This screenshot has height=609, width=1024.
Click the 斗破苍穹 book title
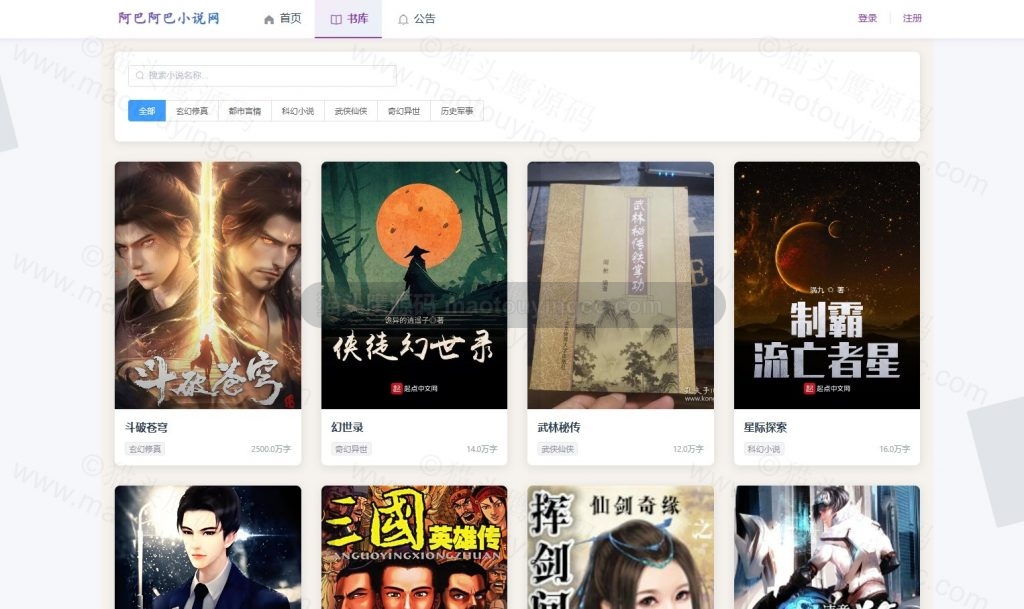[x=146, y=428]
